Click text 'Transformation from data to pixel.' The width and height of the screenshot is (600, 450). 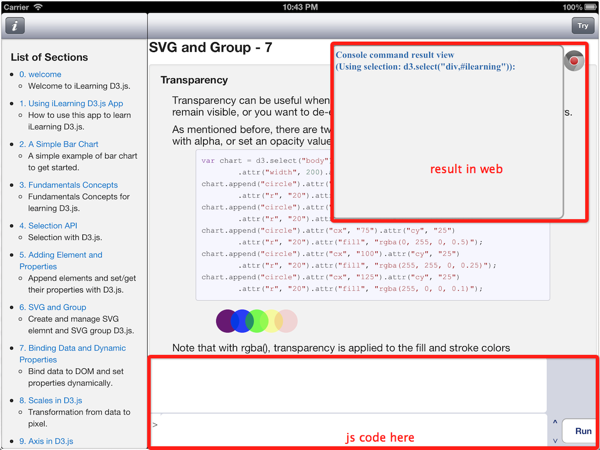pyautogui.click(x=79, y=418)
